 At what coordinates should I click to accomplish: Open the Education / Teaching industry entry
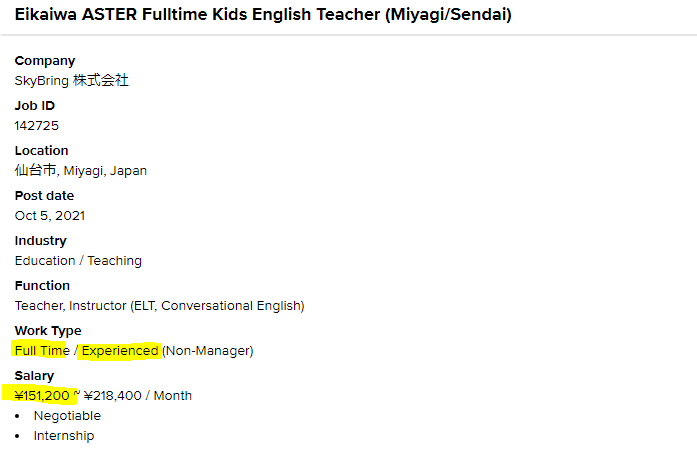coord(78,261)
